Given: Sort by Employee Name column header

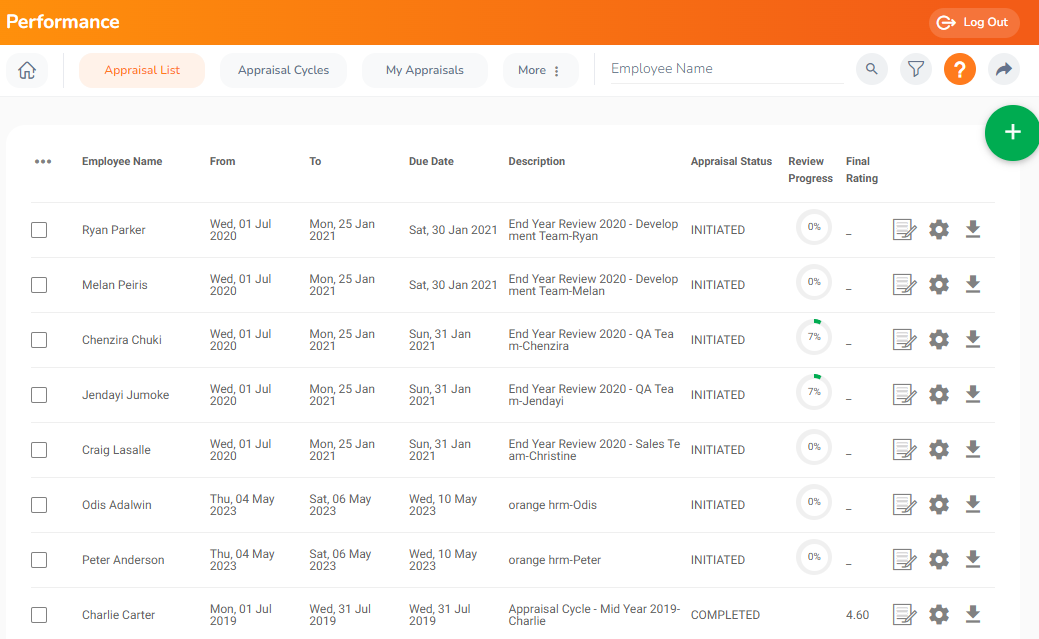Looking at the screenshot, I should [122, 162].
